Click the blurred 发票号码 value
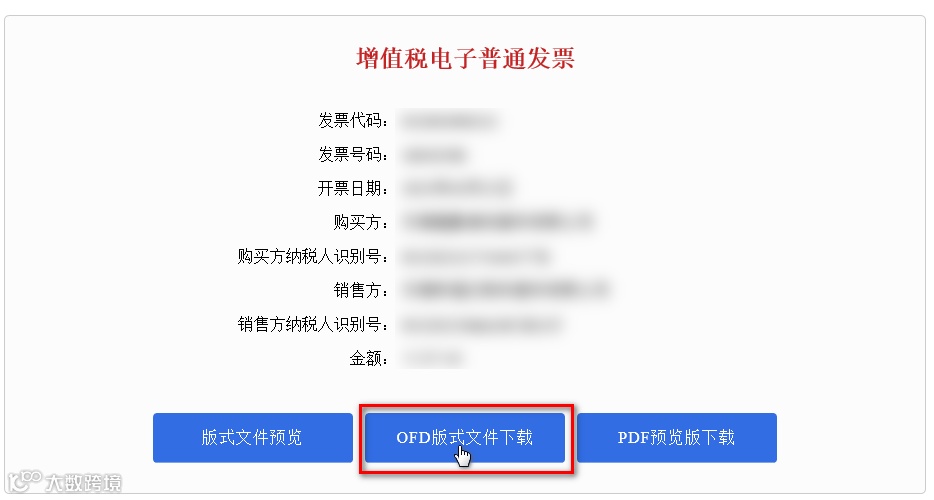 pos(434,156)
